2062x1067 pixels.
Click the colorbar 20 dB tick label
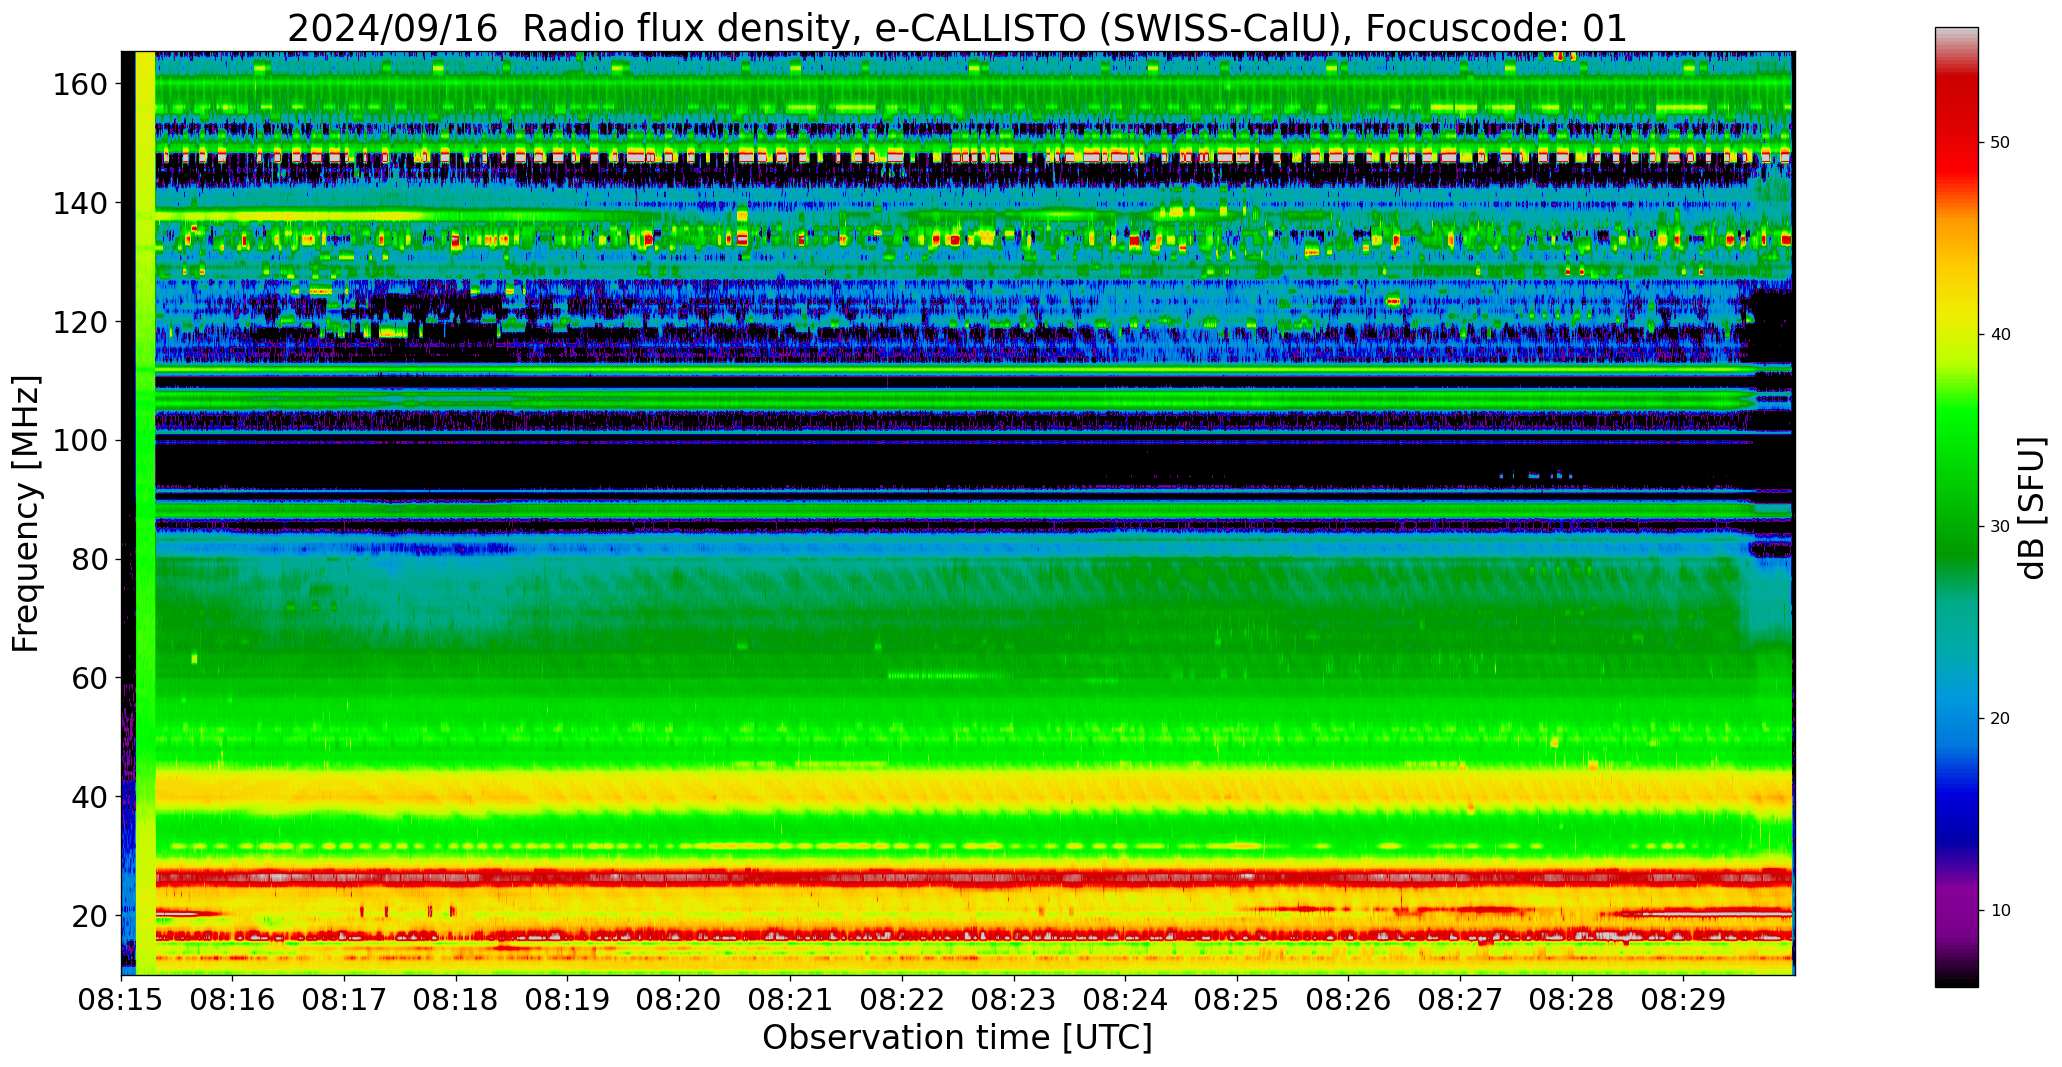click(2000, 719)
